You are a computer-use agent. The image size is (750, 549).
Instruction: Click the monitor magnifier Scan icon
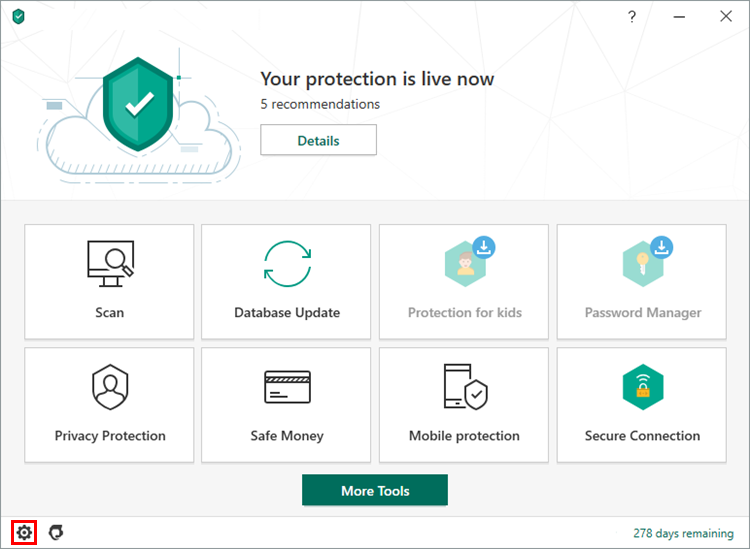pyautogui.click(x=110, y=264)
